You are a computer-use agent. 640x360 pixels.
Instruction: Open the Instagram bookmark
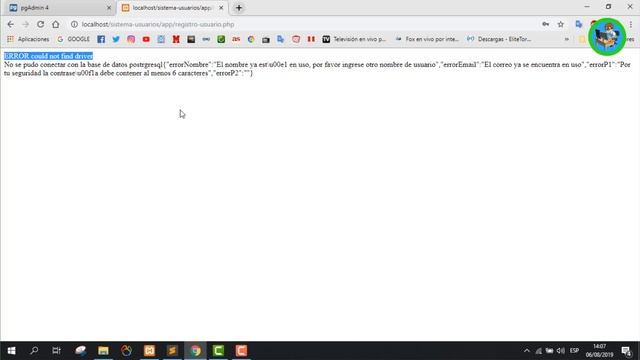point(131,39)
